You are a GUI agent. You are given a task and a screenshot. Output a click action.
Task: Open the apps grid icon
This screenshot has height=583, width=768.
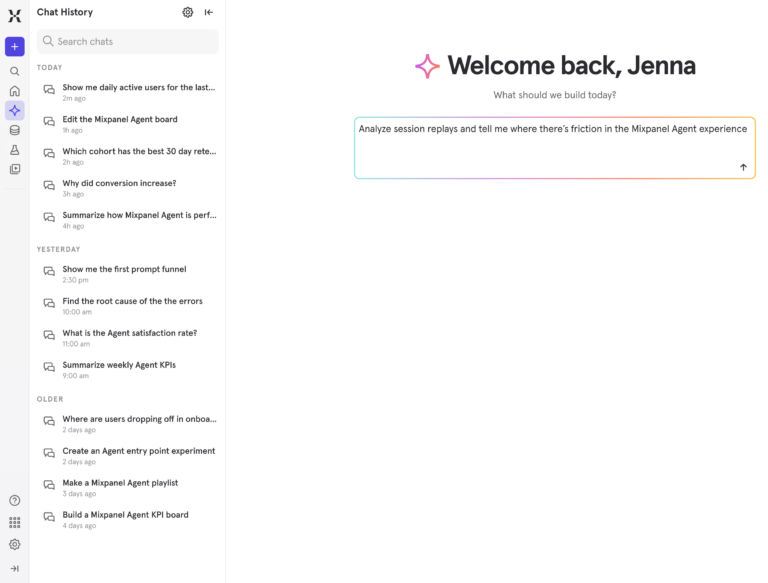click(15, 522)
